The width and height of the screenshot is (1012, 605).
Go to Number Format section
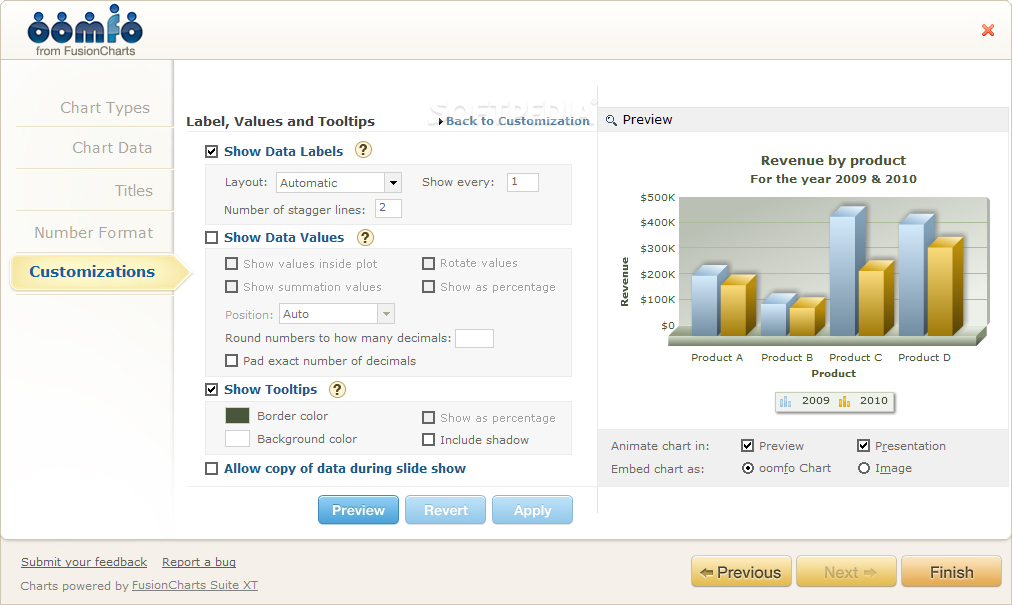(x=94, y=232)
